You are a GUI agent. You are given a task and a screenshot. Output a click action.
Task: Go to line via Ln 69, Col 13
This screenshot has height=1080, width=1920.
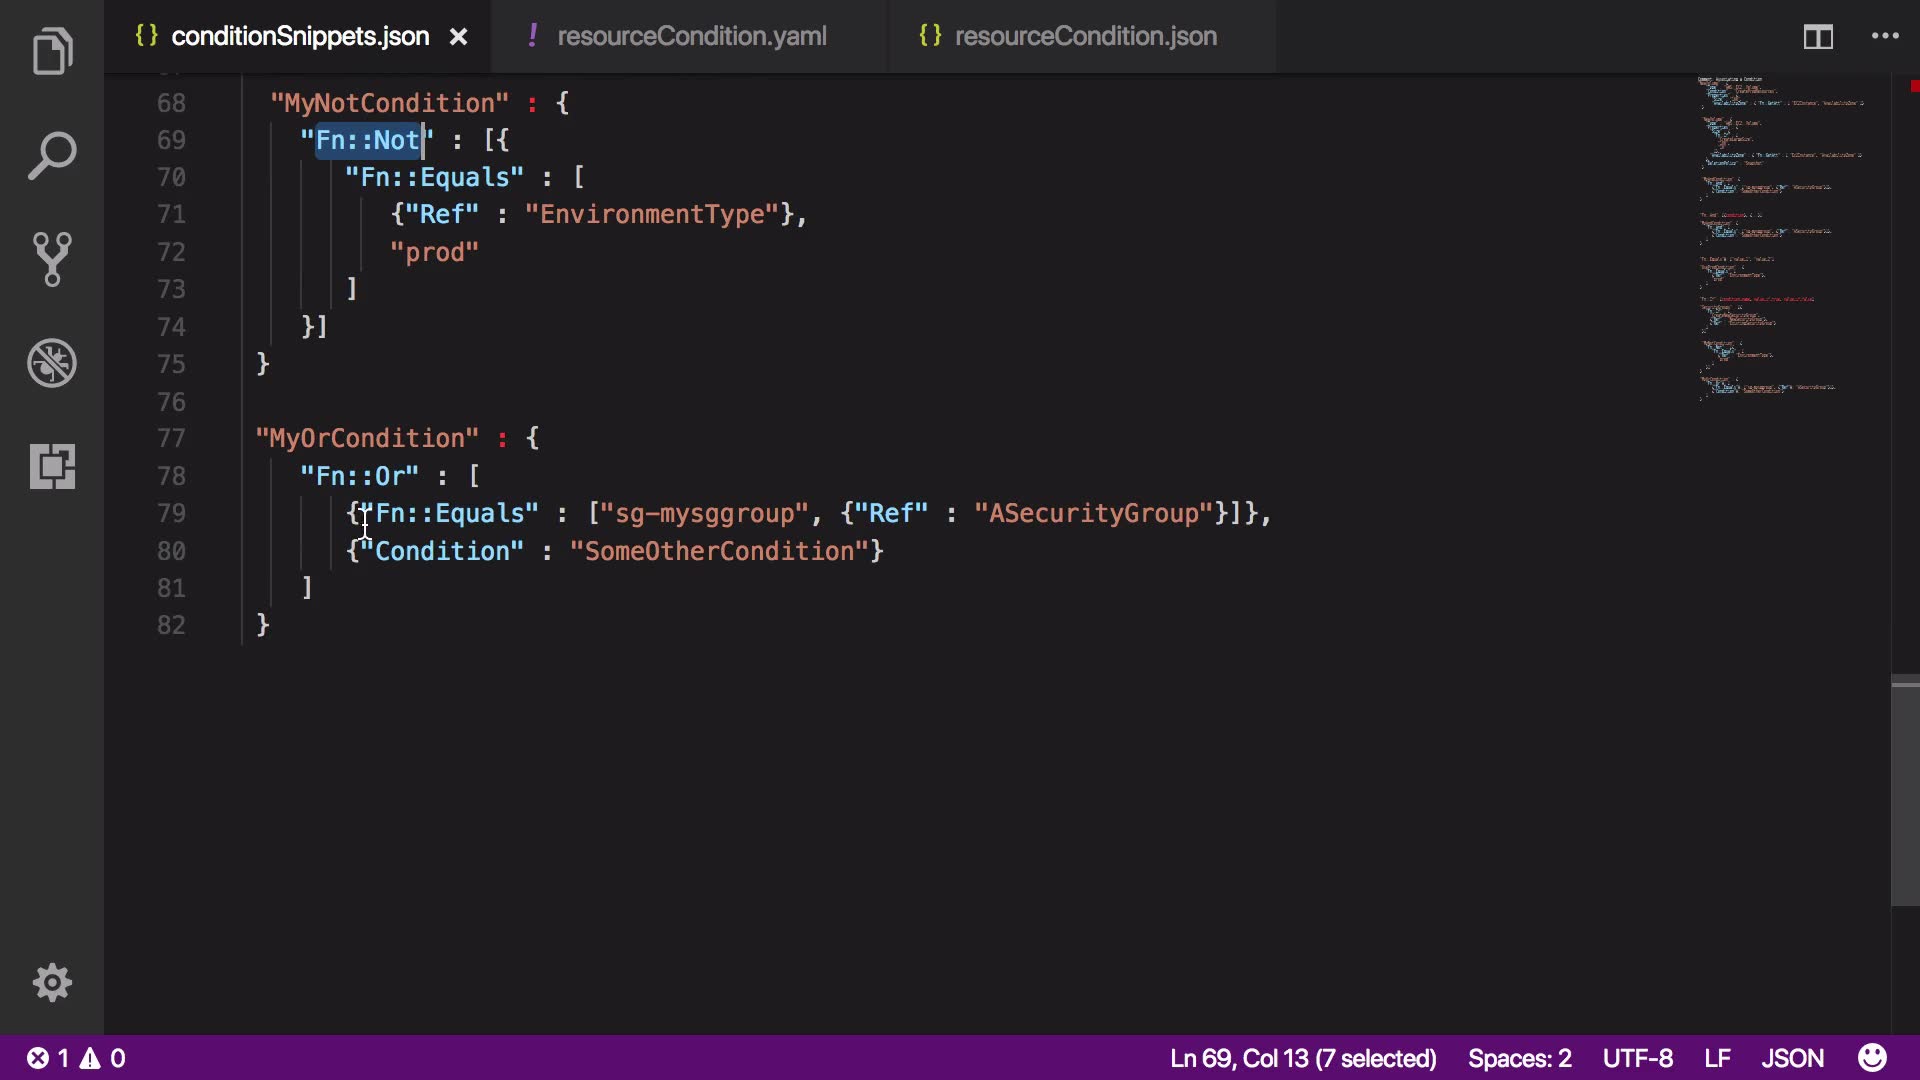pyautogui.click(x=1302, y=1058)
